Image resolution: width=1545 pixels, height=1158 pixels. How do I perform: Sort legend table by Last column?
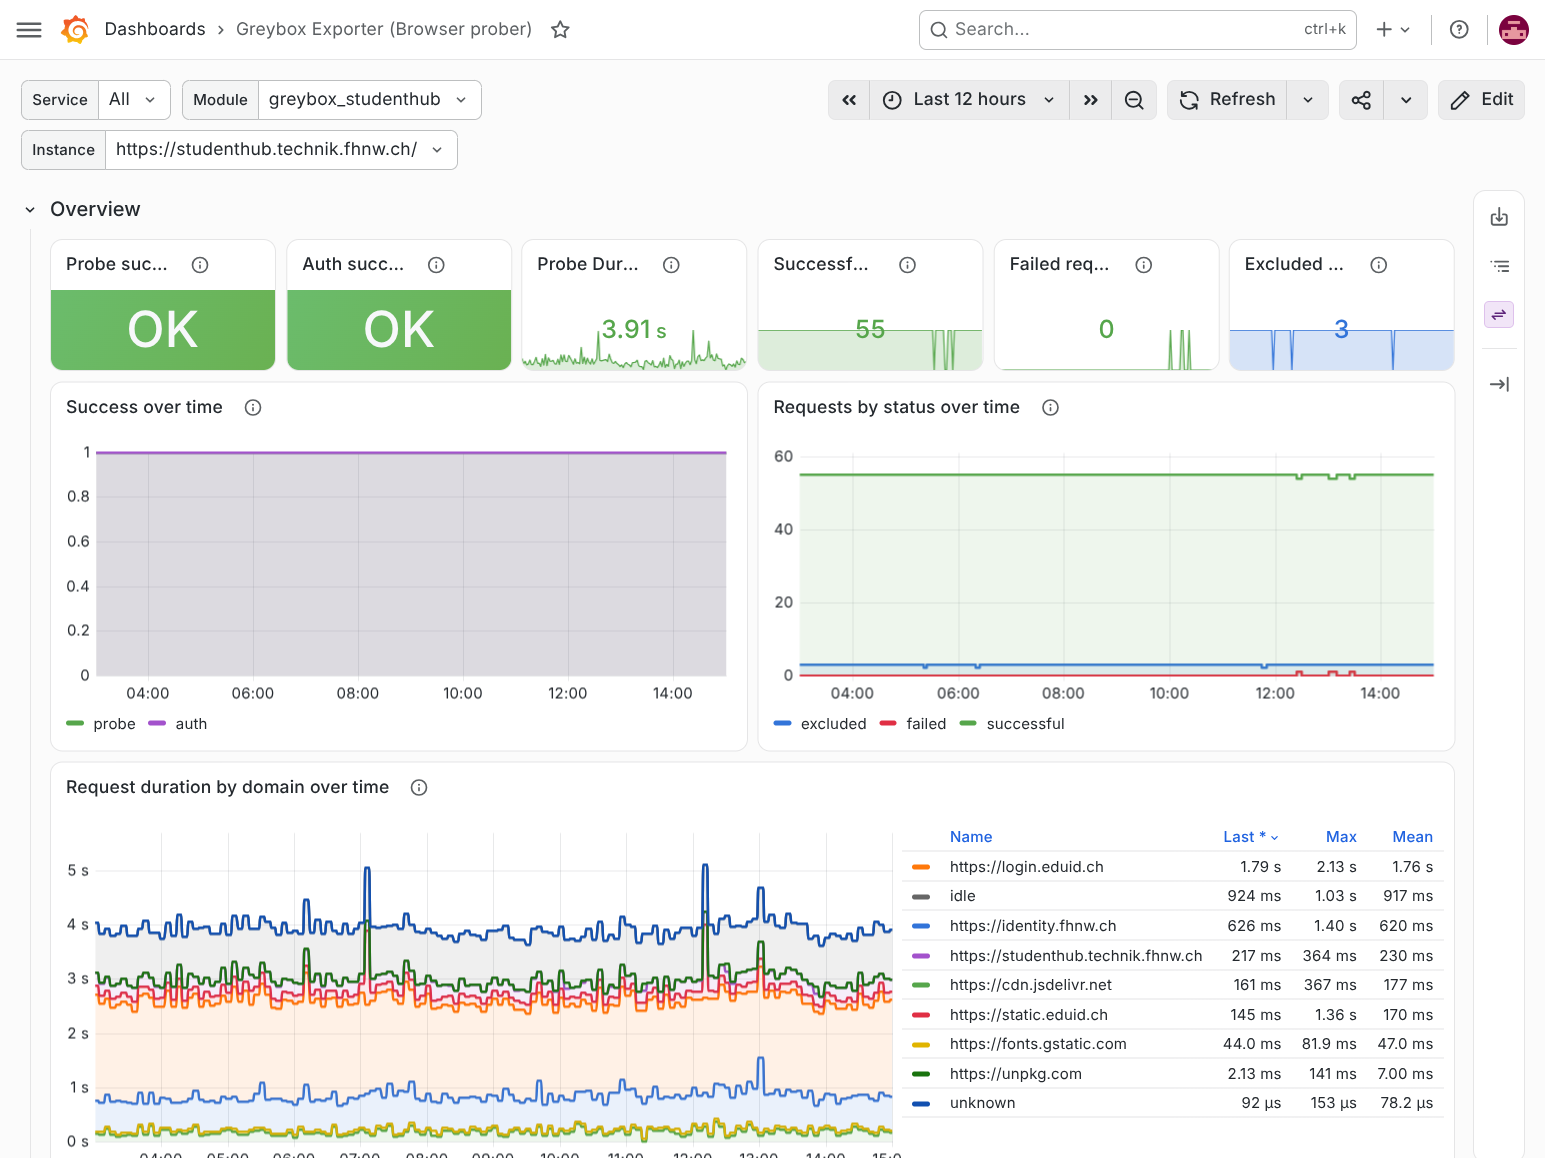pyautogui.click(x=1251, y=837)
